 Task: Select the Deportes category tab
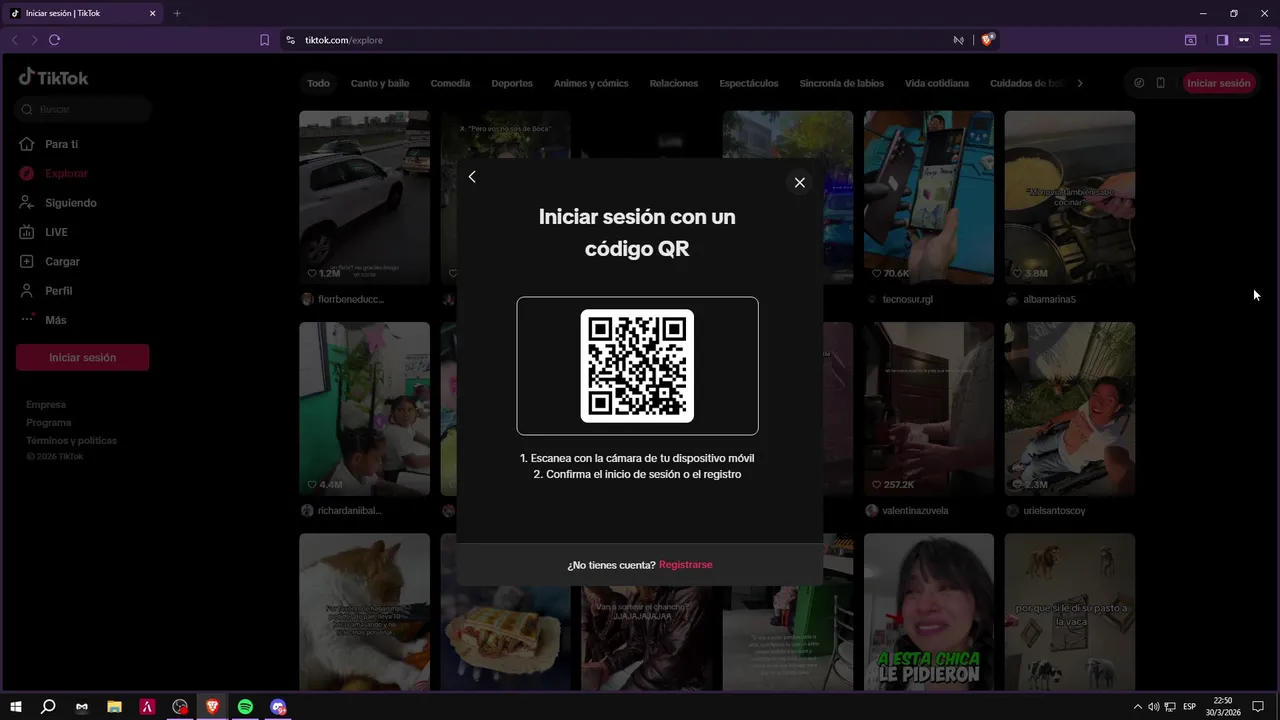[512, 83]
